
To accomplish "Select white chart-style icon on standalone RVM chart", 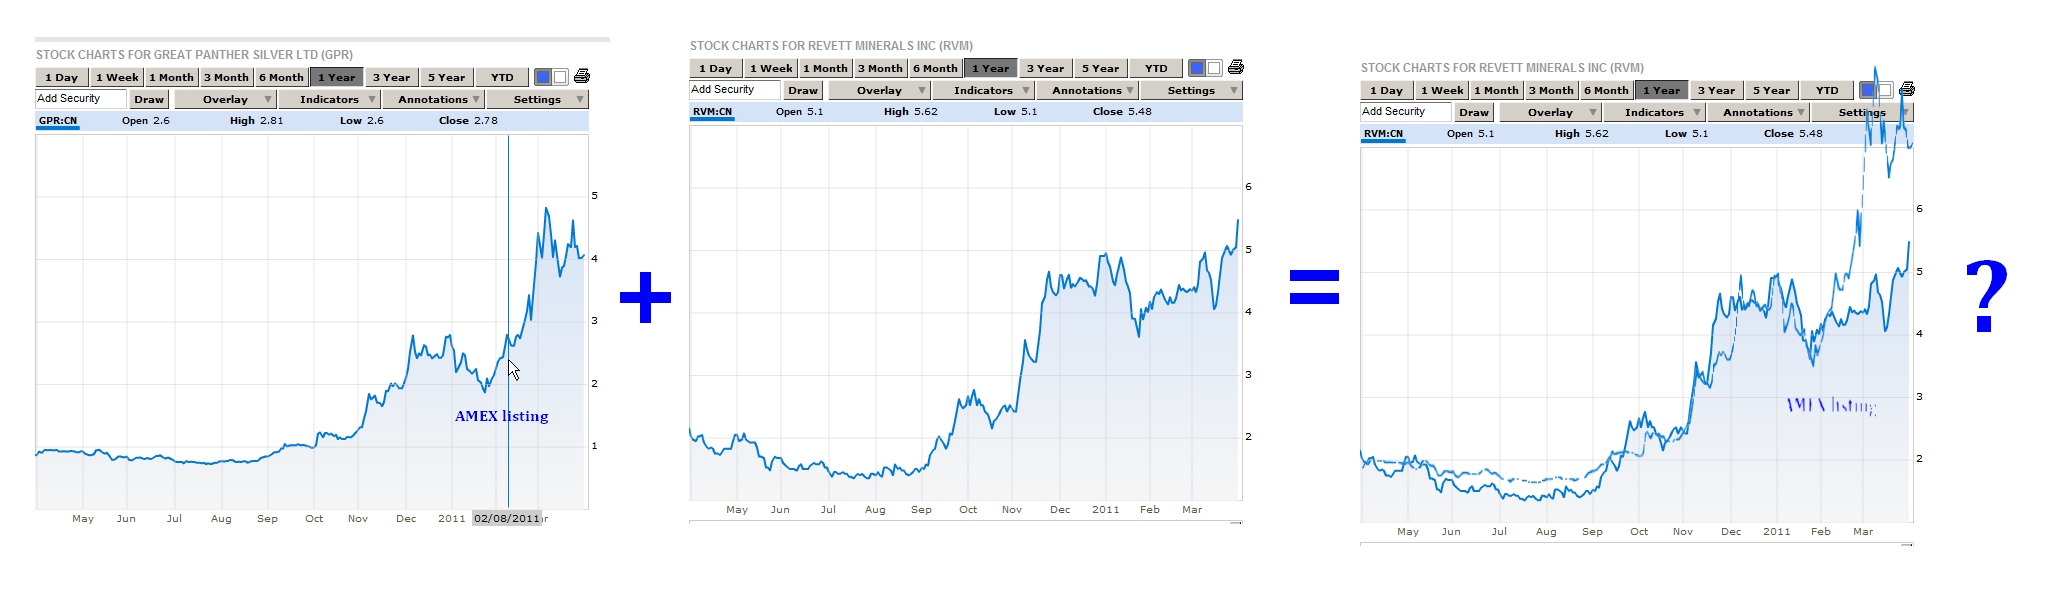I will click(x=1214, y=68).
